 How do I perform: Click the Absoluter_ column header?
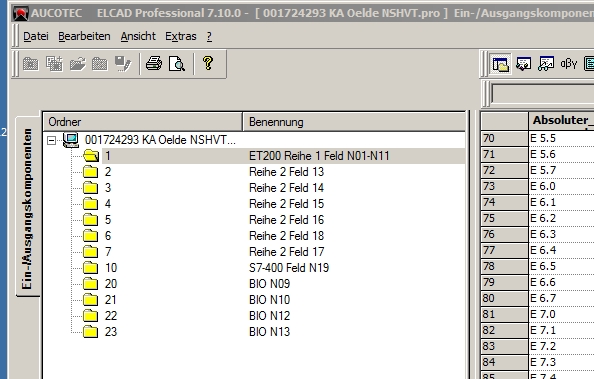pos(561,121)
